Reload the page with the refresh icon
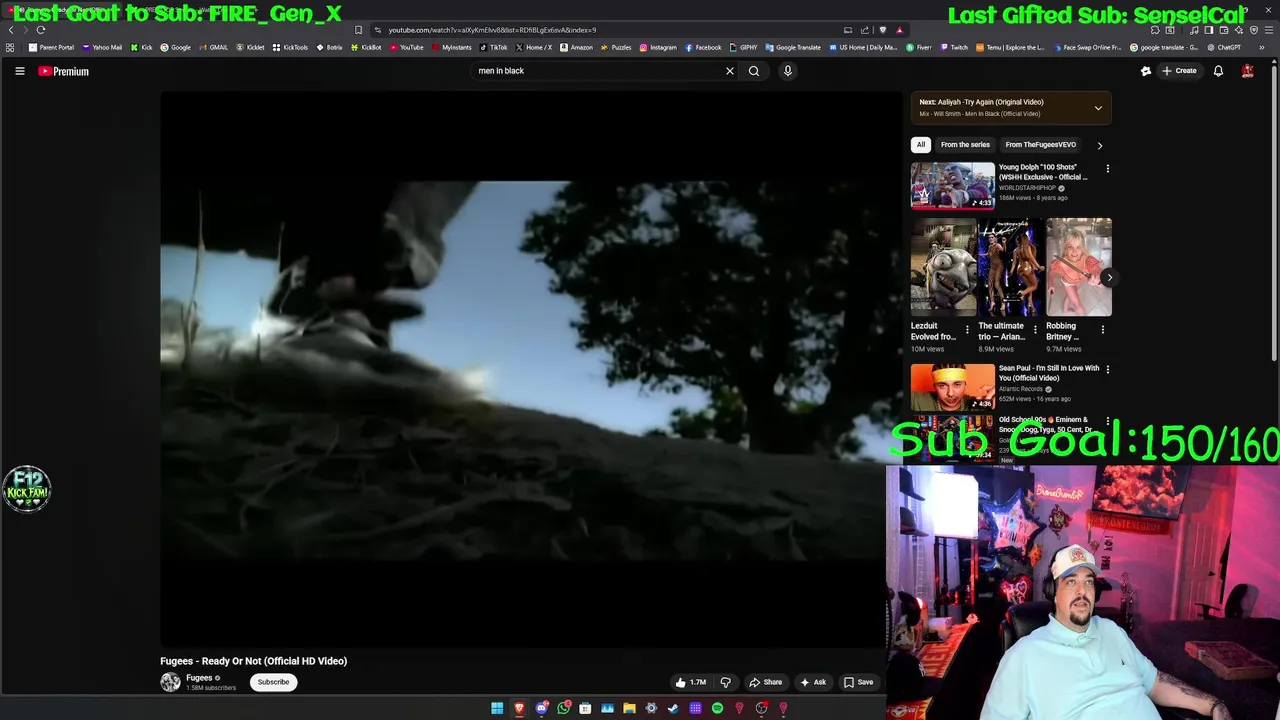Viewport: 1280px width, 720px height. coord(41,30)
